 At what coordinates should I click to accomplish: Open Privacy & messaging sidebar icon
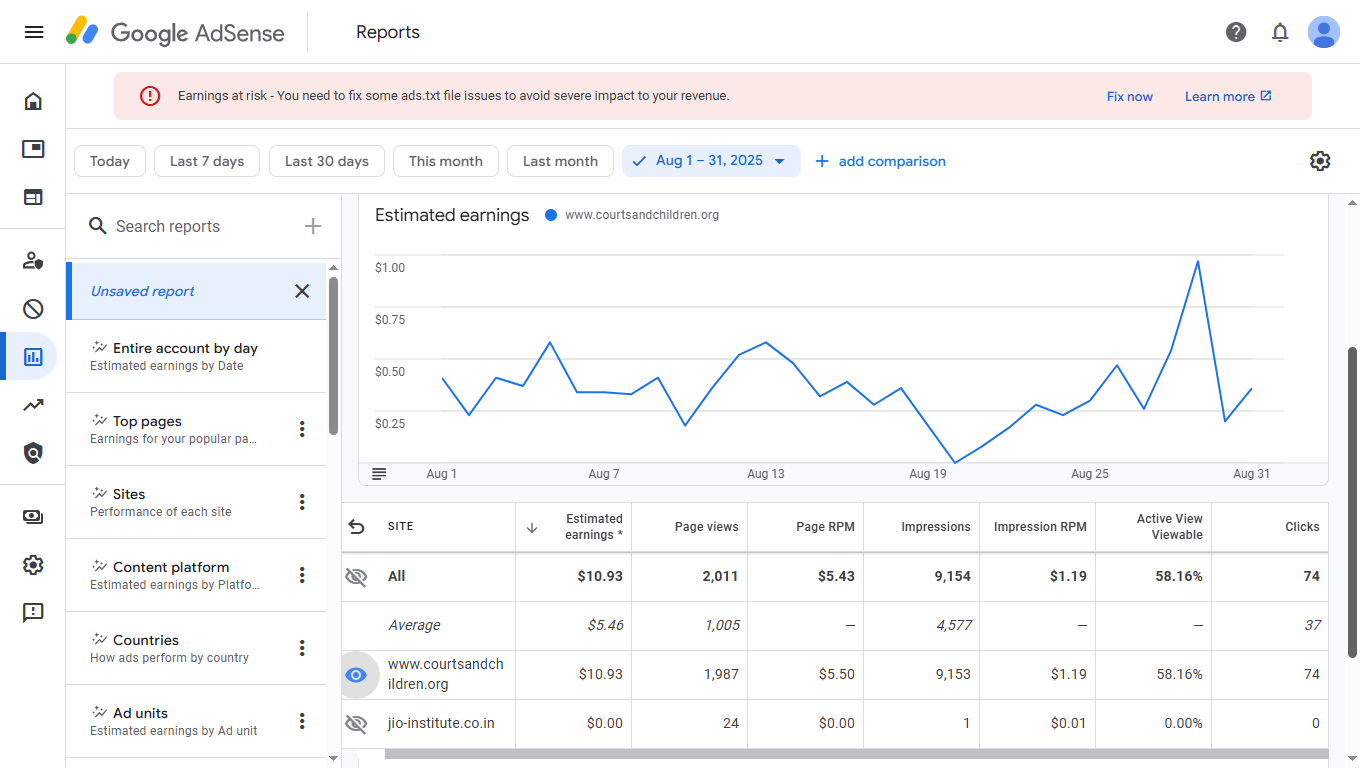33,261
